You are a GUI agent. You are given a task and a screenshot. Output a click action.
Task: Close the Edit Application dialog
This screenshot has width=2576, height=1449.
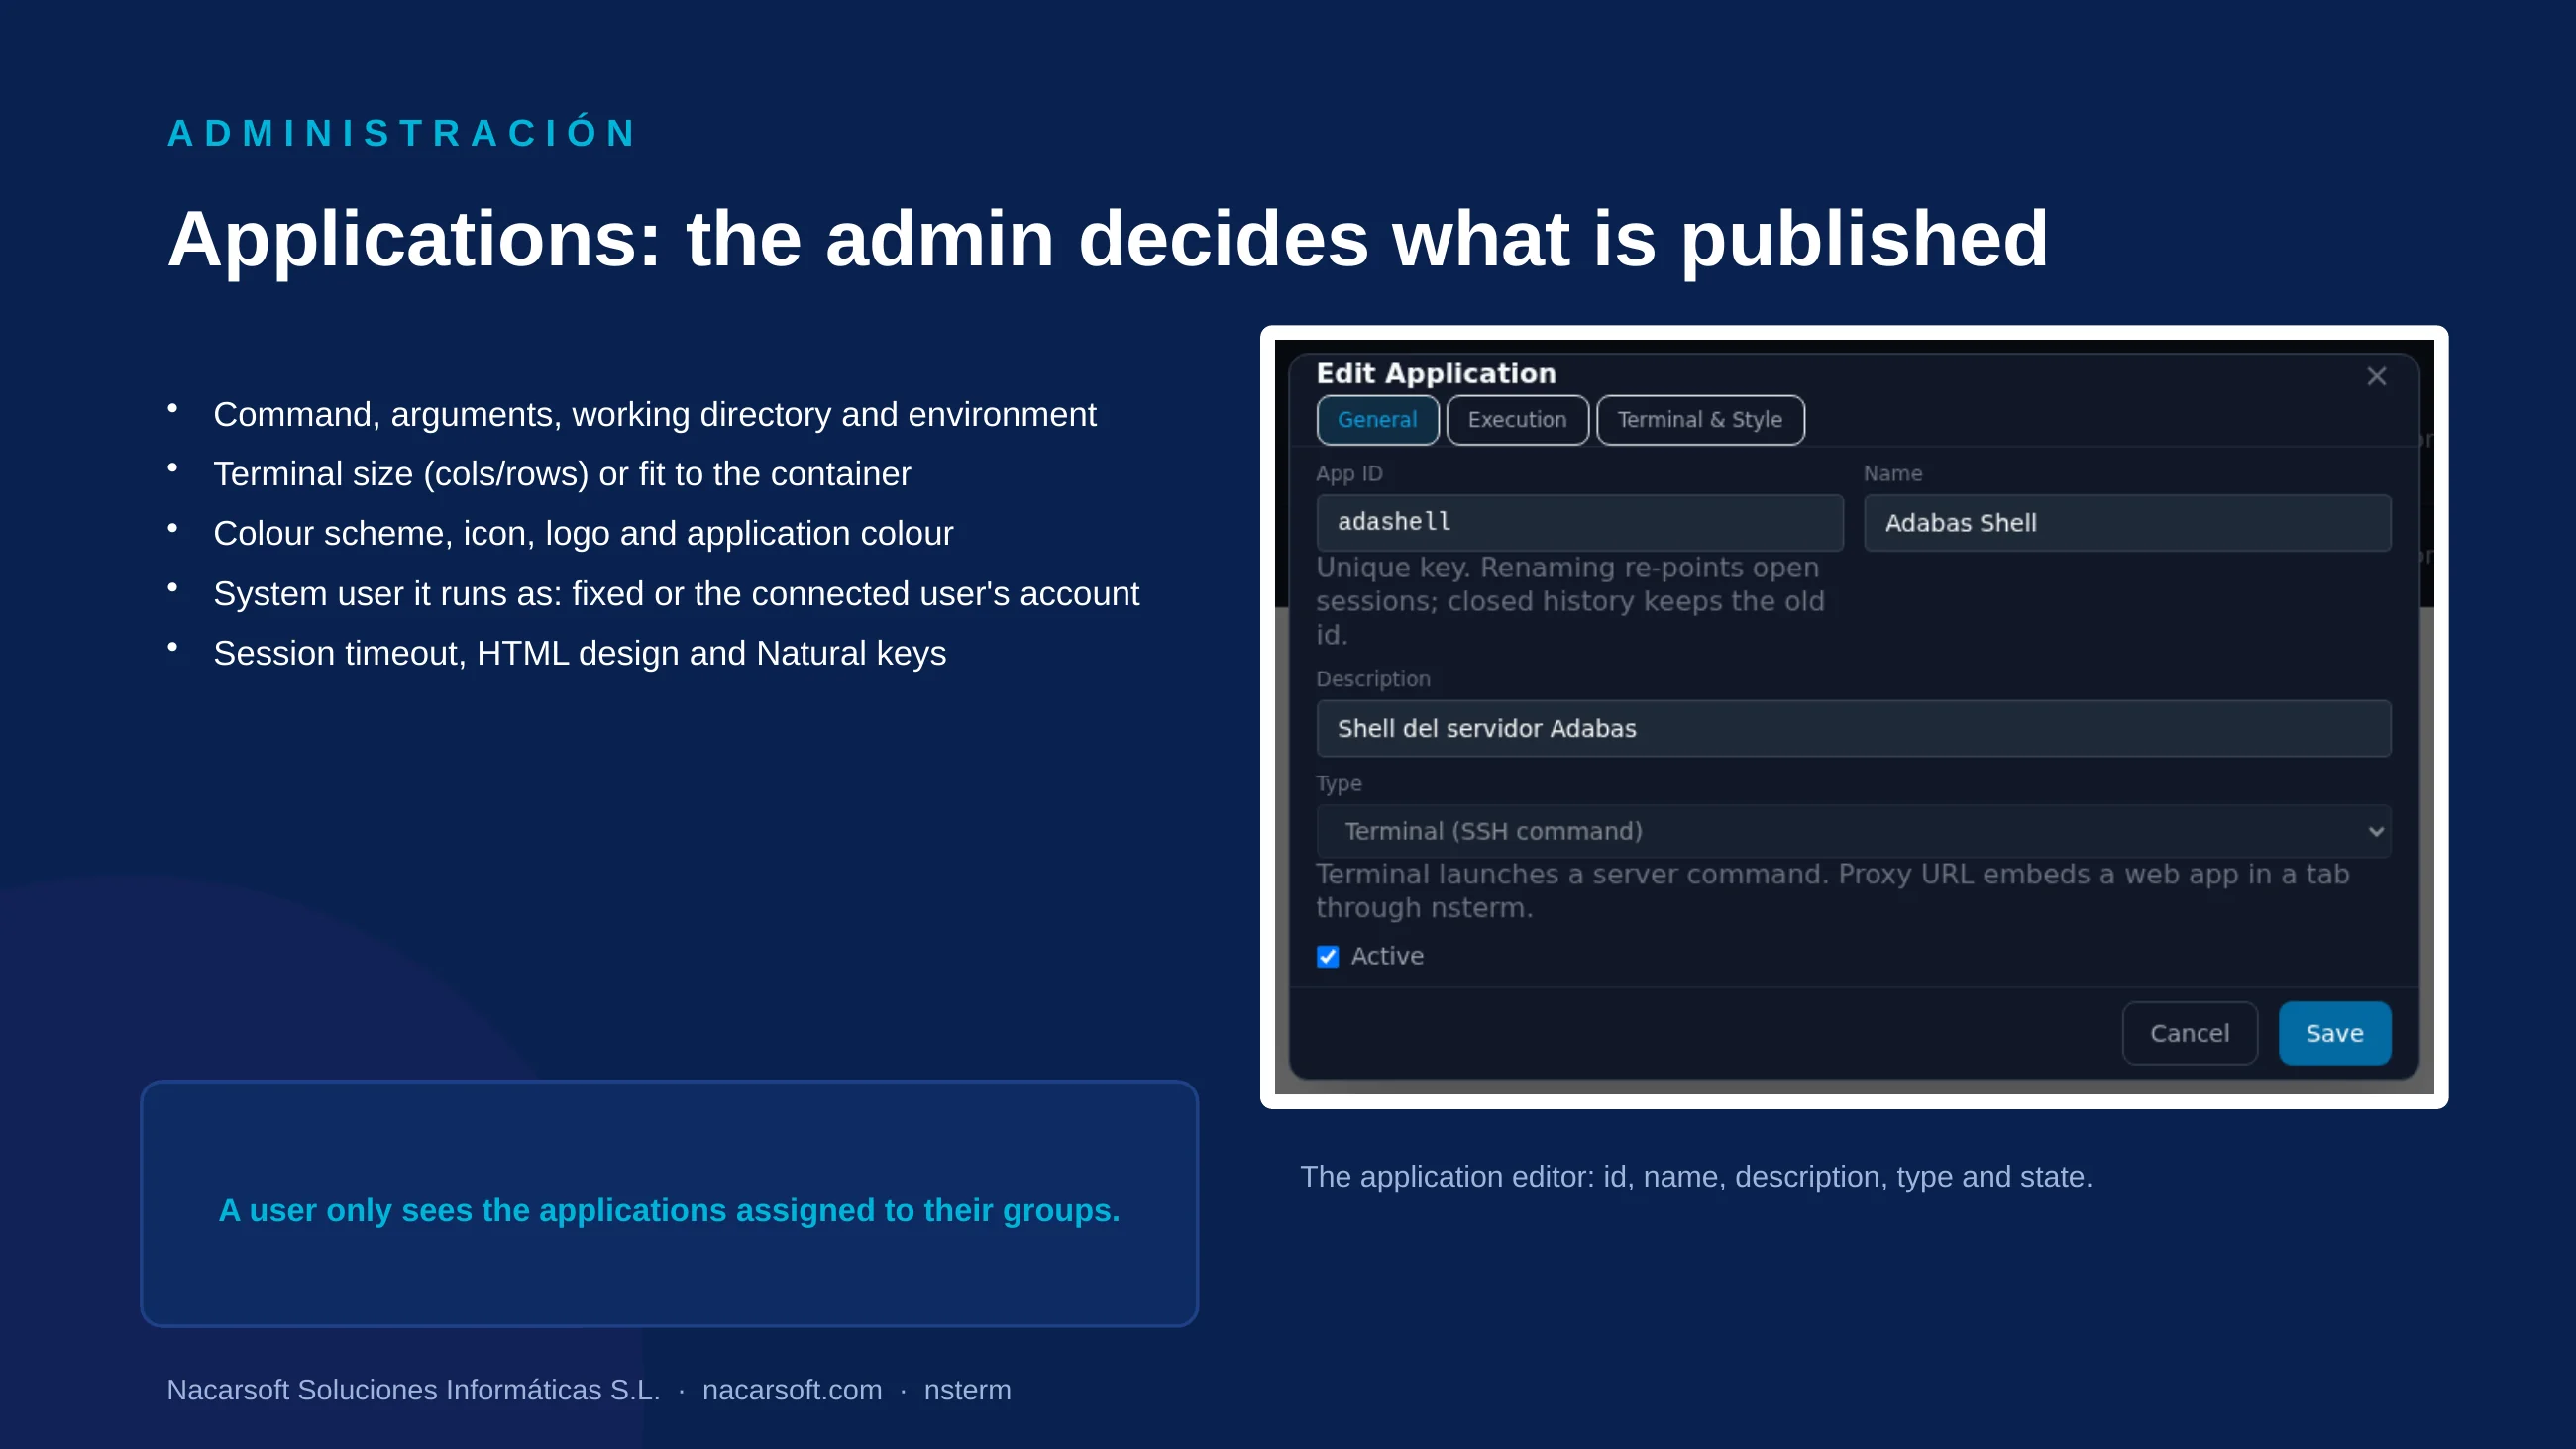coord(2376,376)
